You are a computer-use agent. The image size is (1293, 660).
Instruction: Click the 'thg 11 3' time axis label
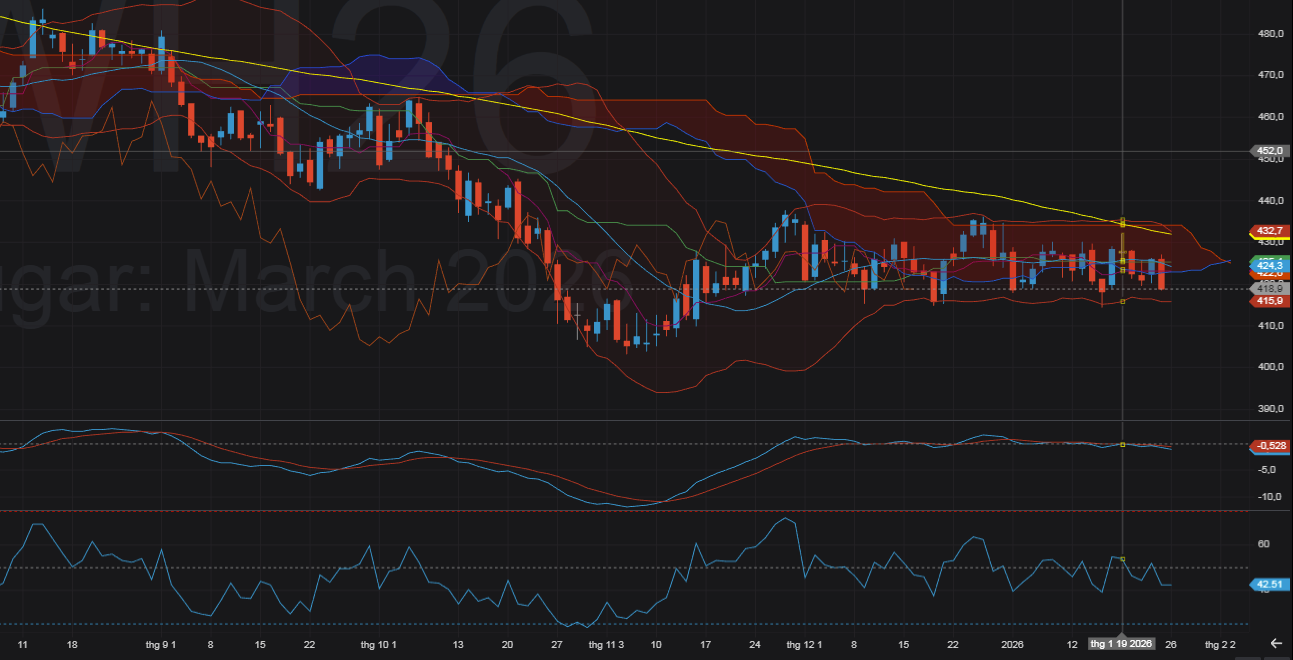tap(606, 644)
